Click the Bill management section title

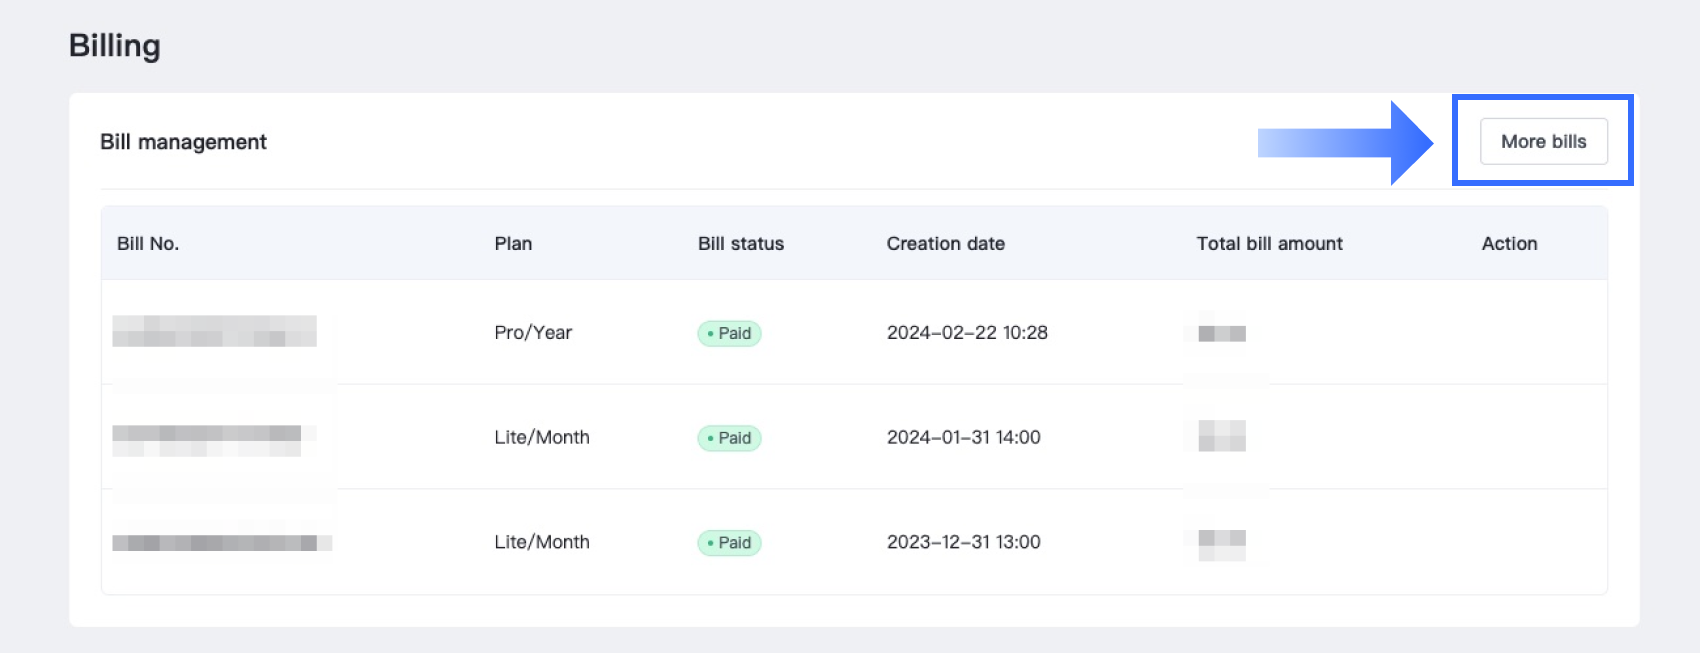click(x=183, y=142)
